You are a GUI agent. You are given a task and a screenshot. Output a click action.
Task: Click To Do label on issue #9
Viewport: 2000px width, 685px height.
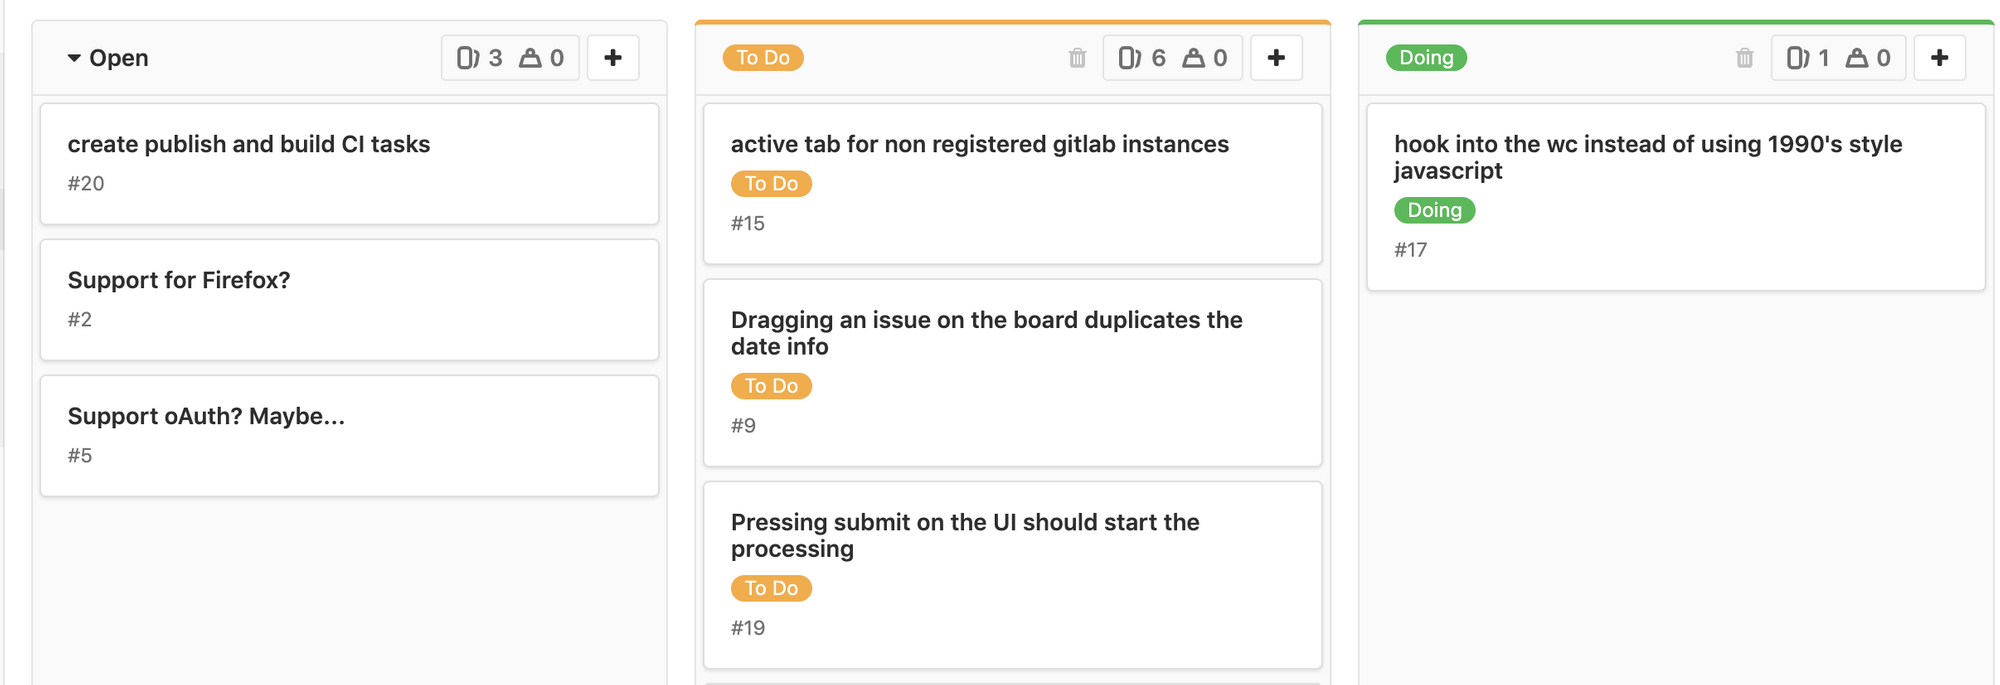[771, 386]
